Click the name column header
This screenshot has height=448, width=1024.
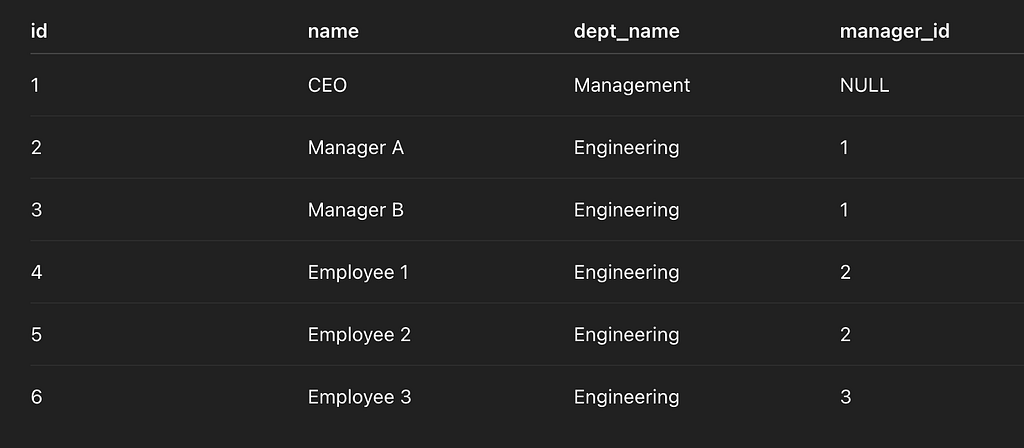pyautogui.click(x=333, y=31)
